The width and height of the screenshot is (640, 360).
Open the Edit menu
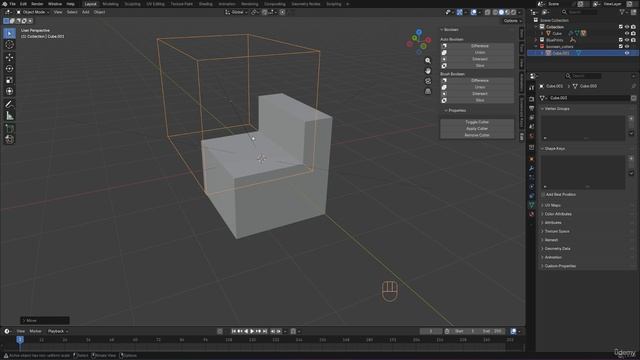(23, 4)
